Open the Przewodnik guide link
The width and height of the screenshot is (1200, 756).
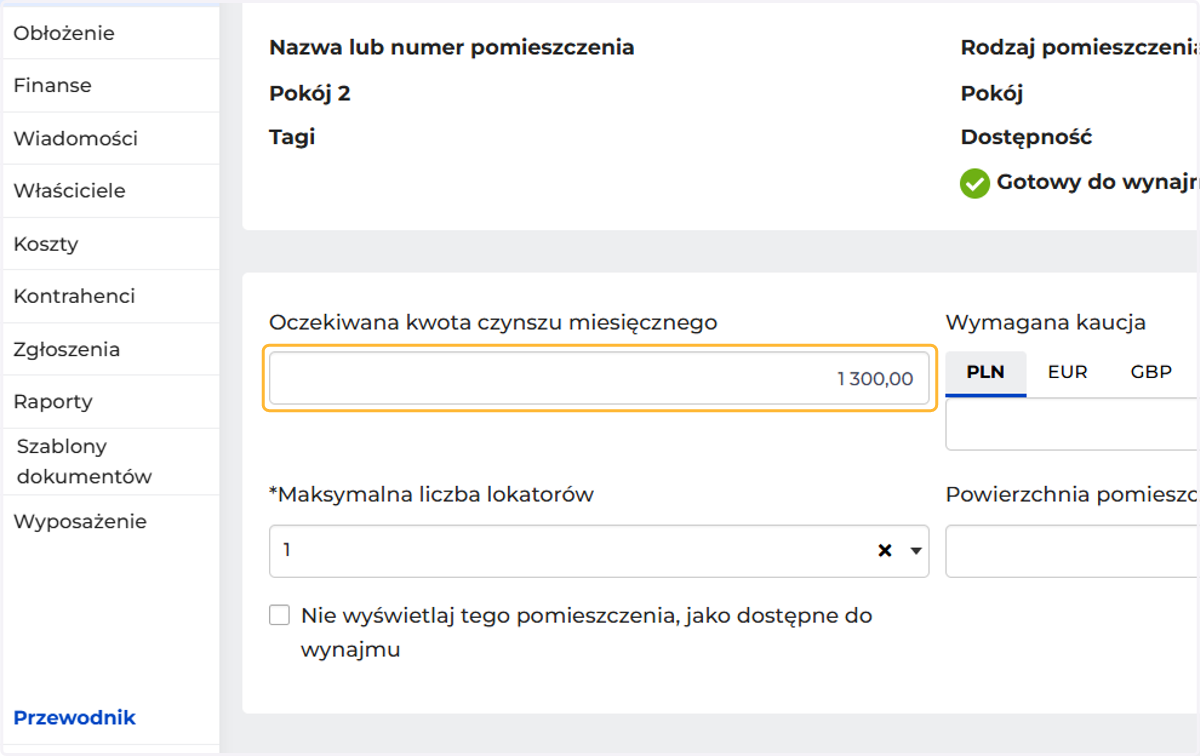[x=74, y=718]
